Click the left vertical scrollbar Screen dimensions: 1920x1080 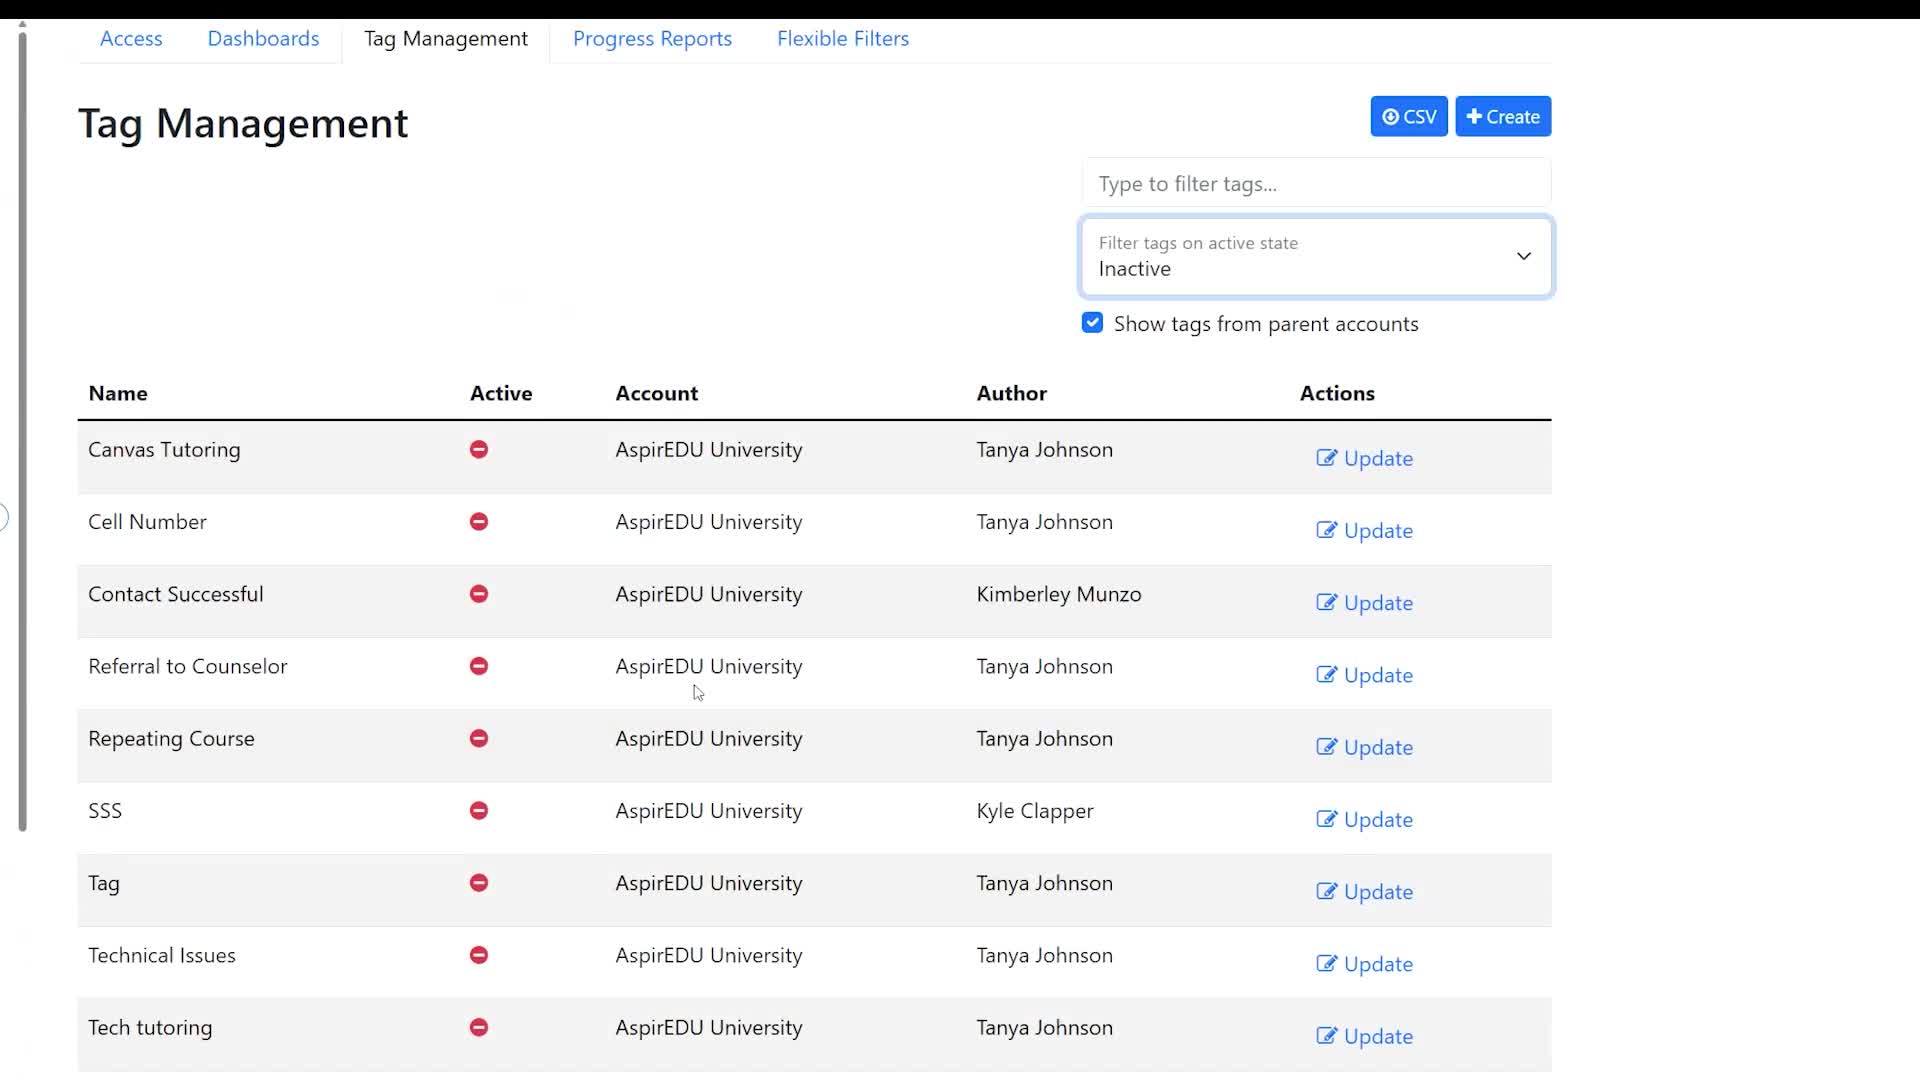tap(22, 430)
